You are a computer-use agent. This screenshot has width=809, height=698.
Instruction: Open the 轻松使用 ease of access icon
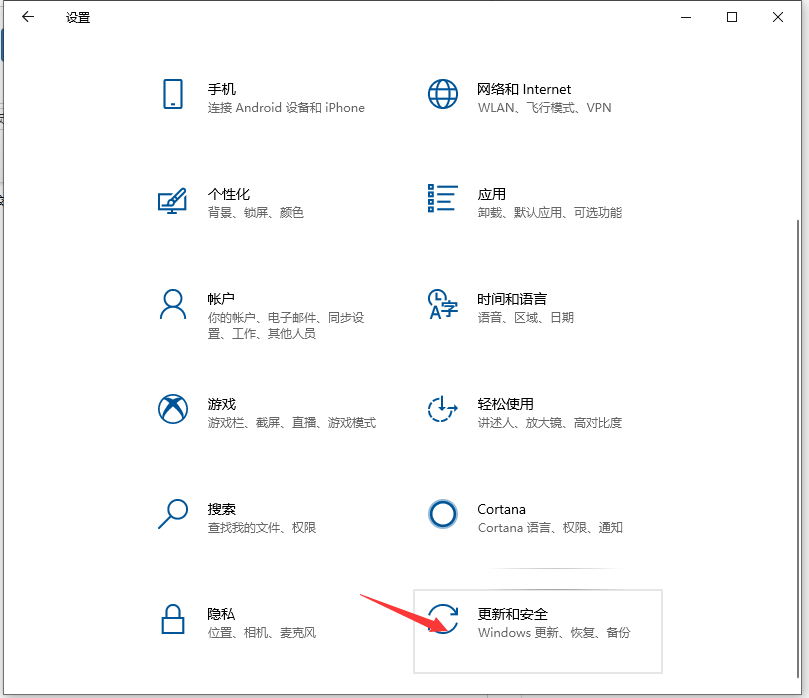click(442, 410)
